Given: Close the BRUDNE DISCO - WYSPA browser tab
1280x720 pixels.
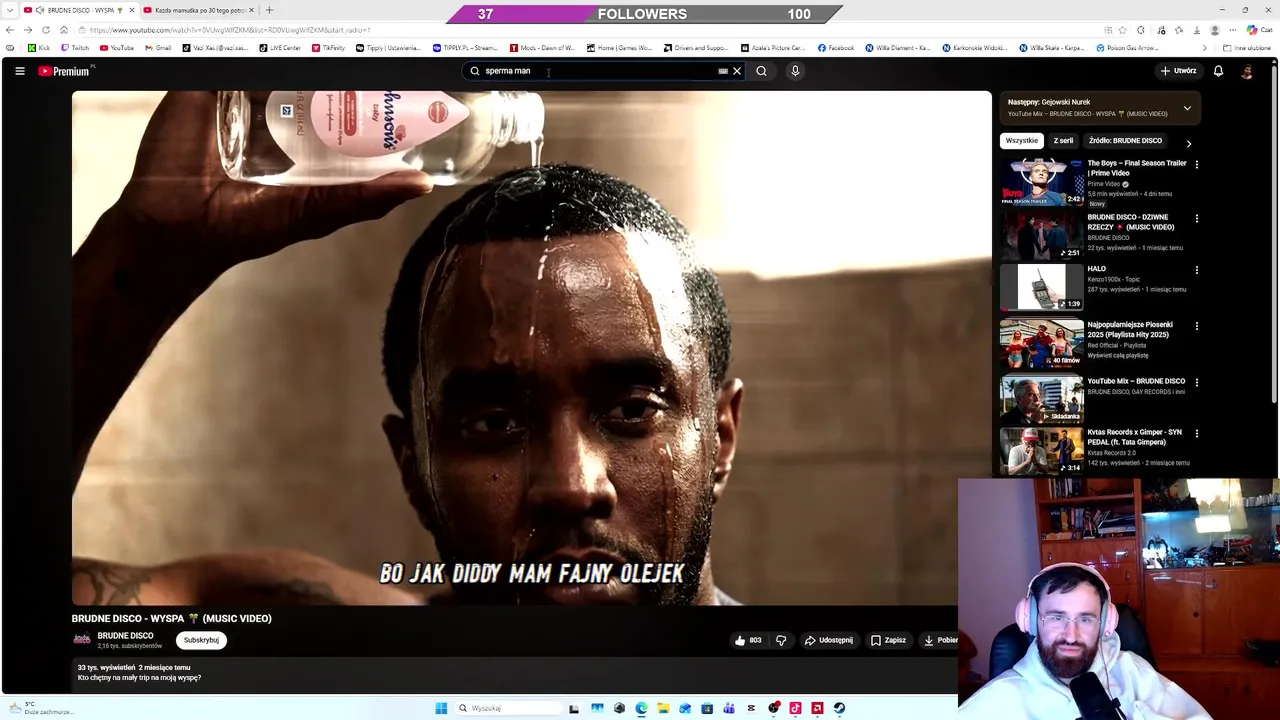Looking at the screenshot, I should (x=131, y=10).
